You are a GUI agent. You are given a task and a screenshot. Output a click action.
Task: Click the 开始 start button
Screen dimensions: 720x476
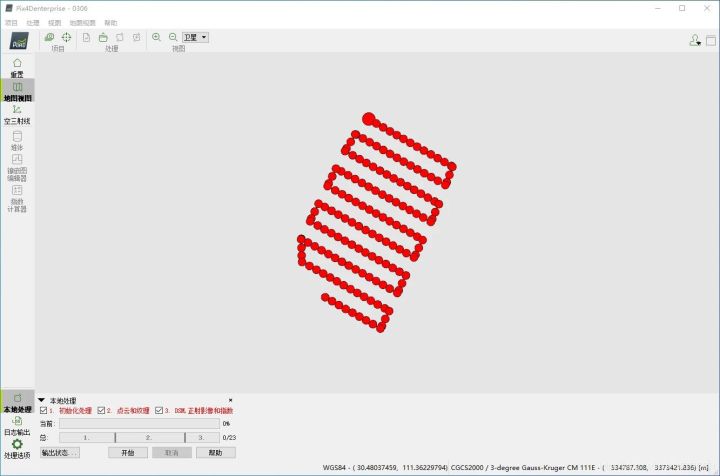click(x=127, y=453)
